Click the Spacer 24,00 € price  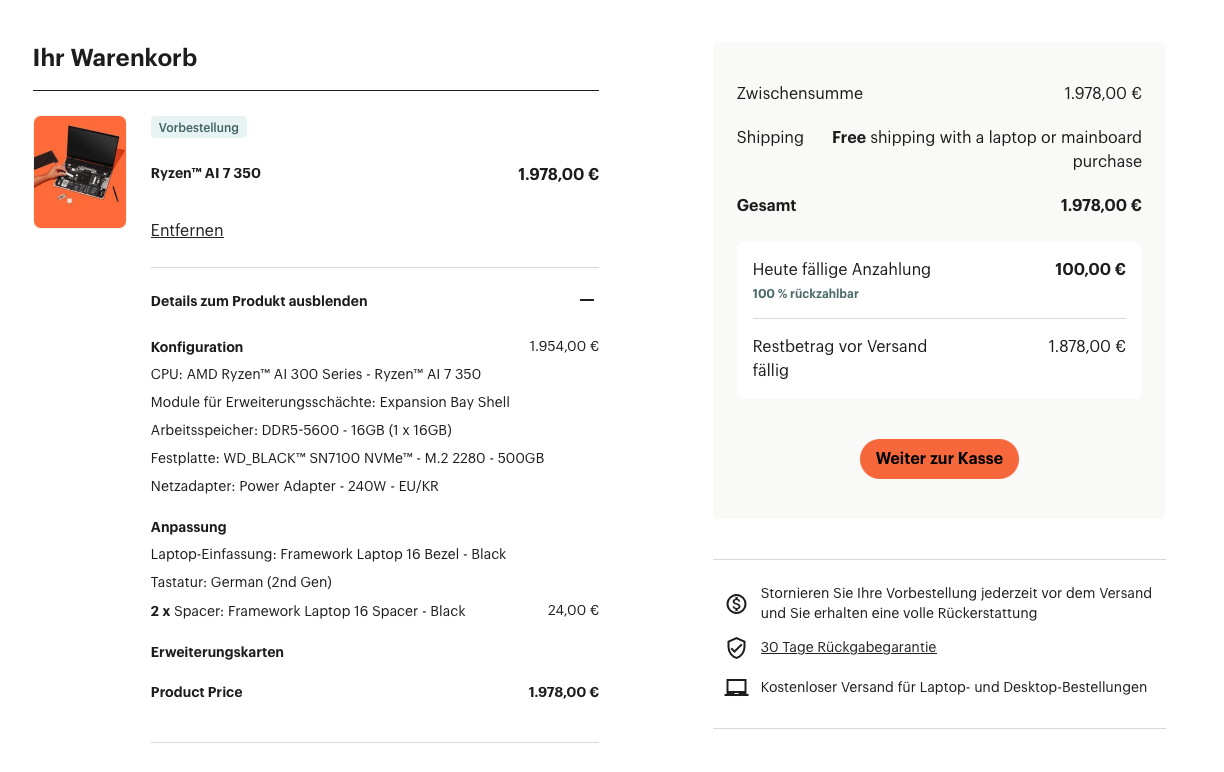[573, 610]
